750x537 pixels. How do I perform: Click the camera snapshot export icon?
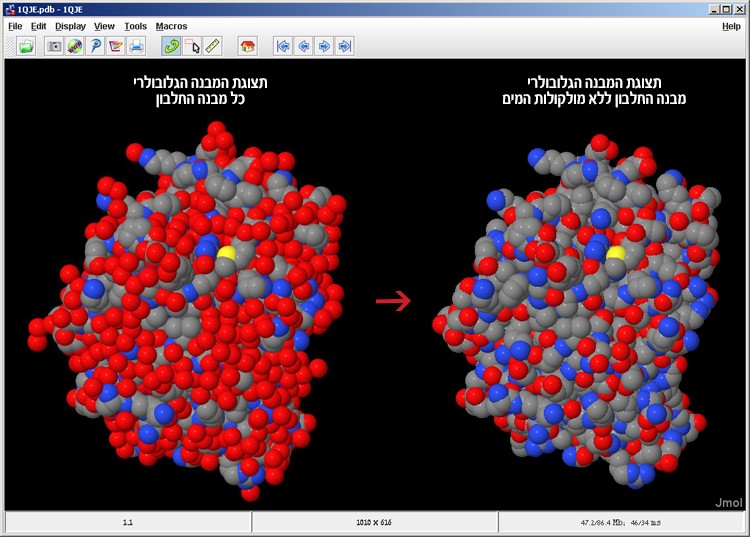coord(55,46)
